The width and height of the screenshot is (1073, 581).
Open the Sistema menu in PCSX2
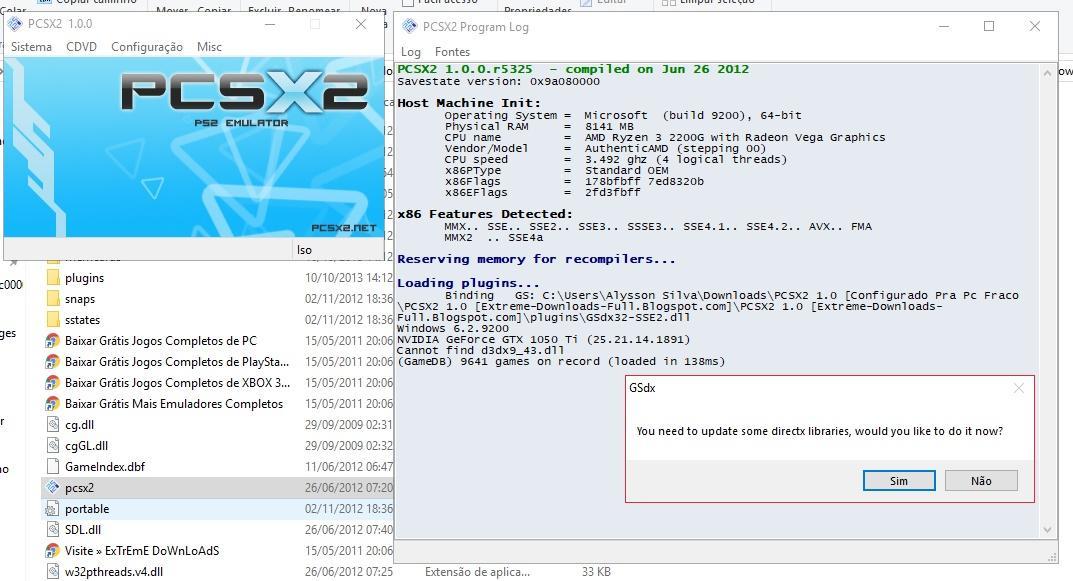pyautogui.click(x=31, y=47)
